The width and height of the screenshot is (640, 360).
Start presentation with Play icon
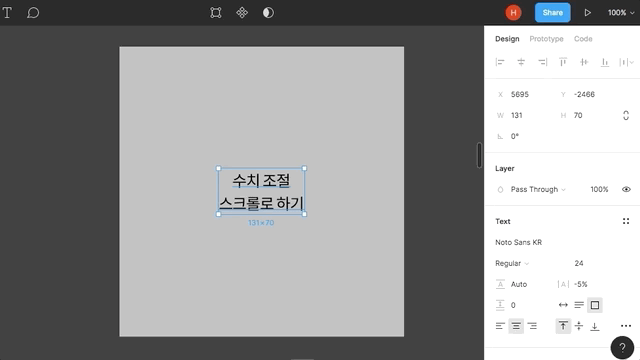click(x=587, y=13)
